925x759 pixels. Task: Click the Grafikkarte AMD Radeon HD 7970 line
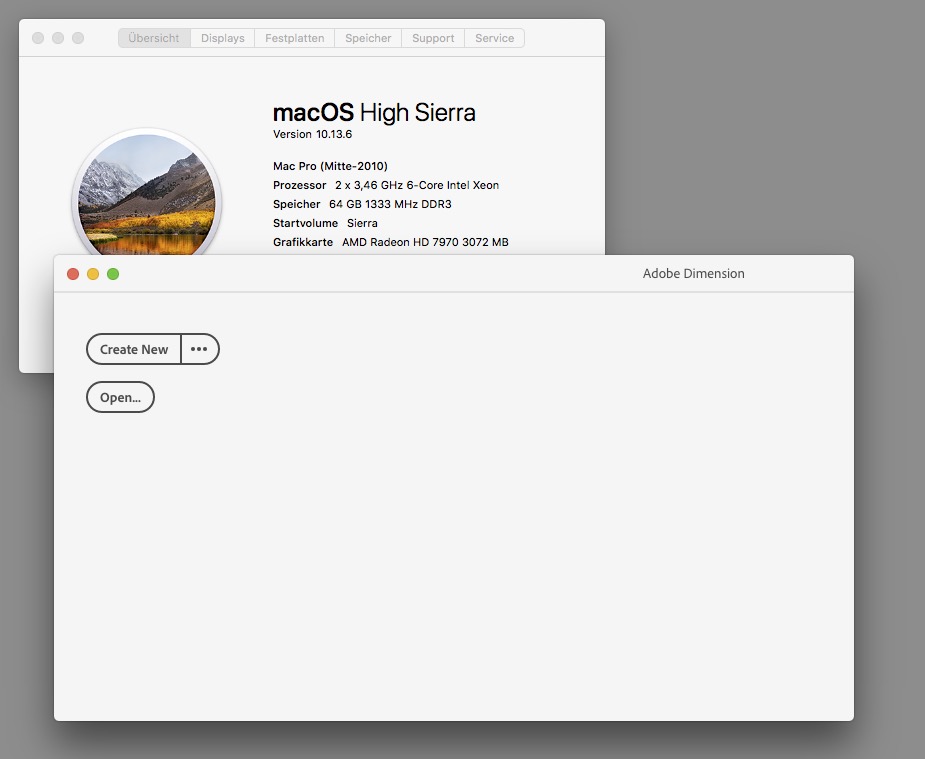pyautogui.click(x=390, y=242)
